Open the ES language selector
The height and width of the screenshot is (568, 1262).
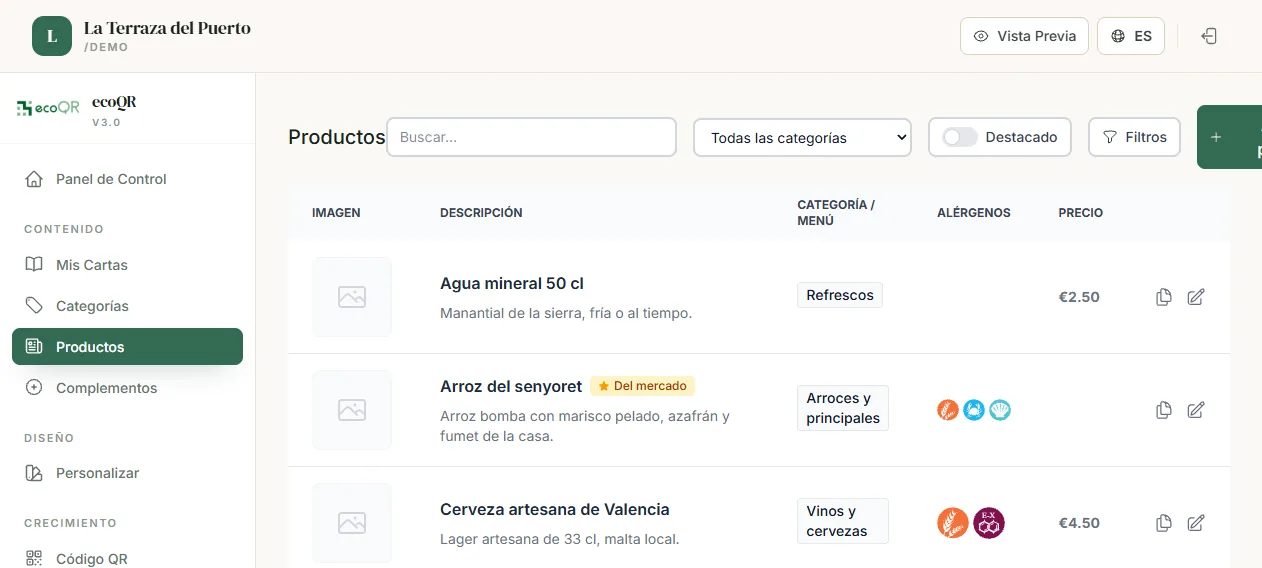tap(1131, 36)
